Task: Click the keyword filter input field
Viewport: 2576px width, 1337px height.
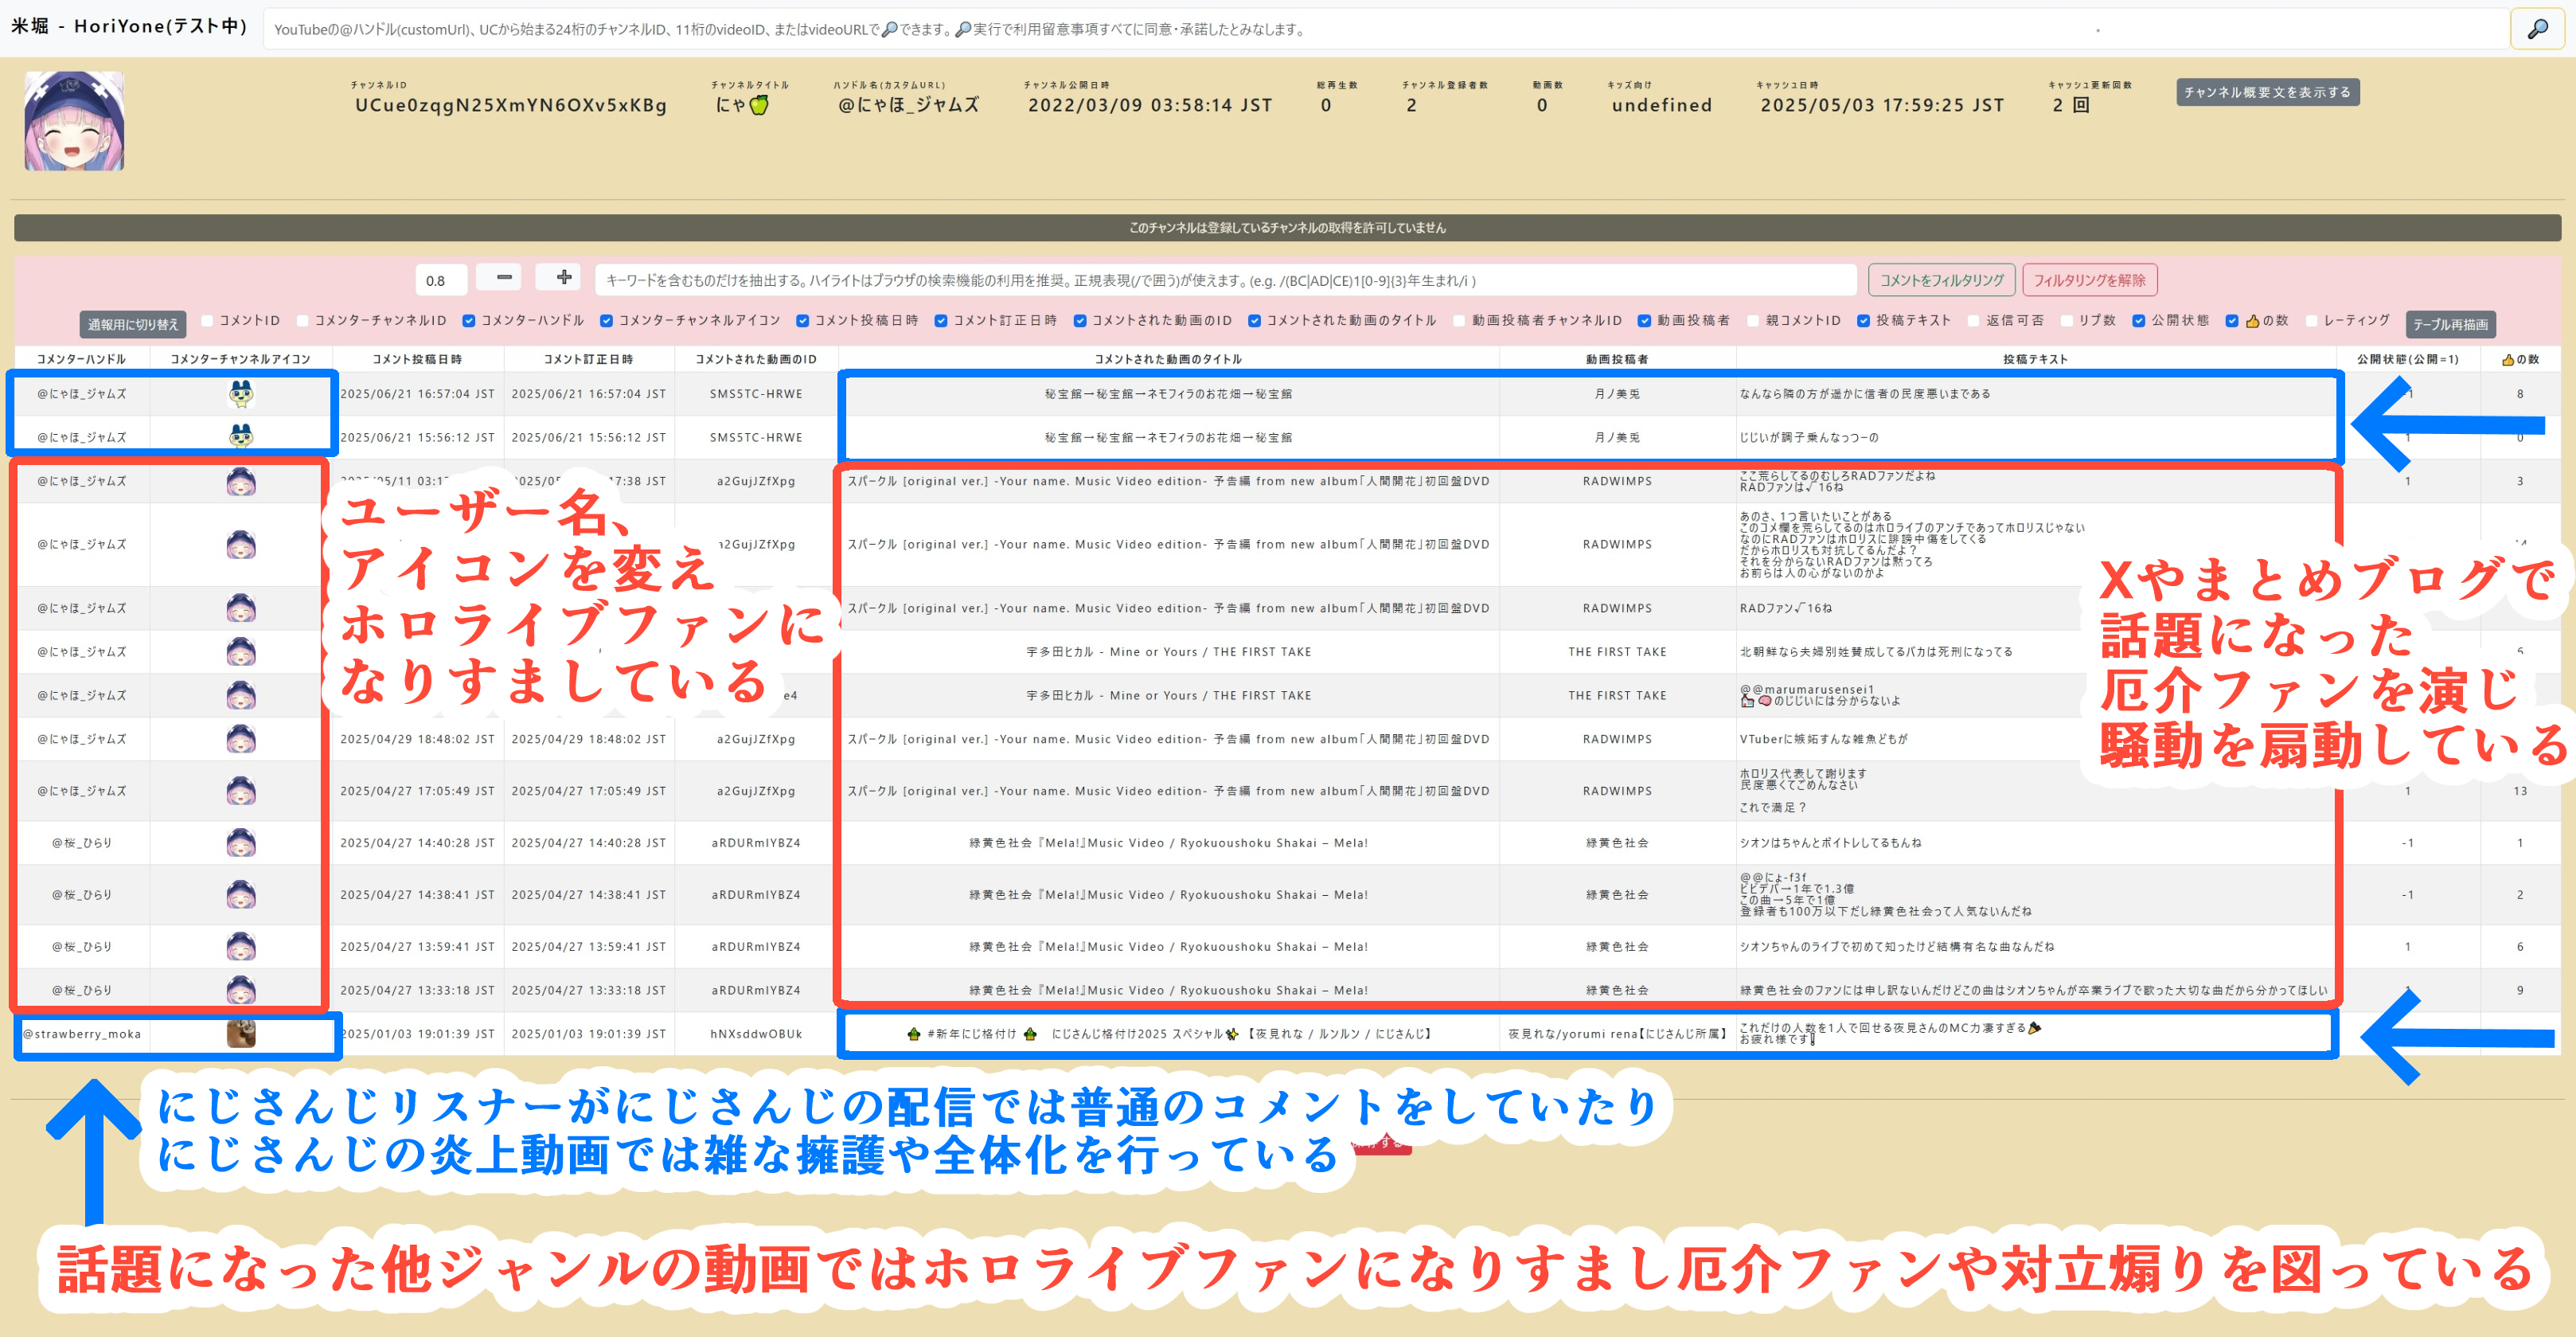Action: click(x=1224, y=281)
